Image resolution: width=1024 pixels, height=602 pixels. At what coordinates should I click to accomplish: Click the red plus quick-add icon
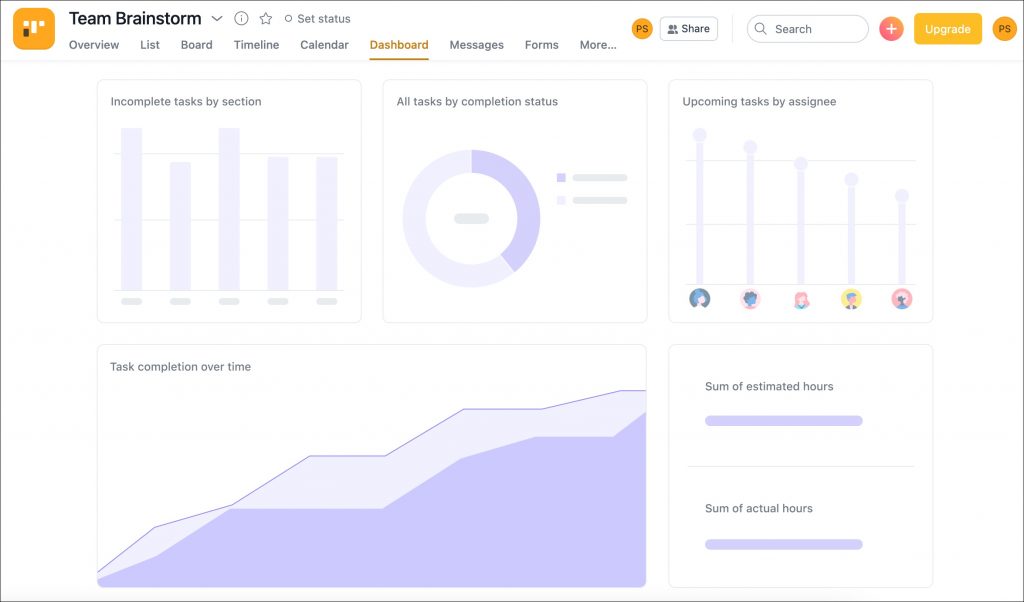point(891,29)
